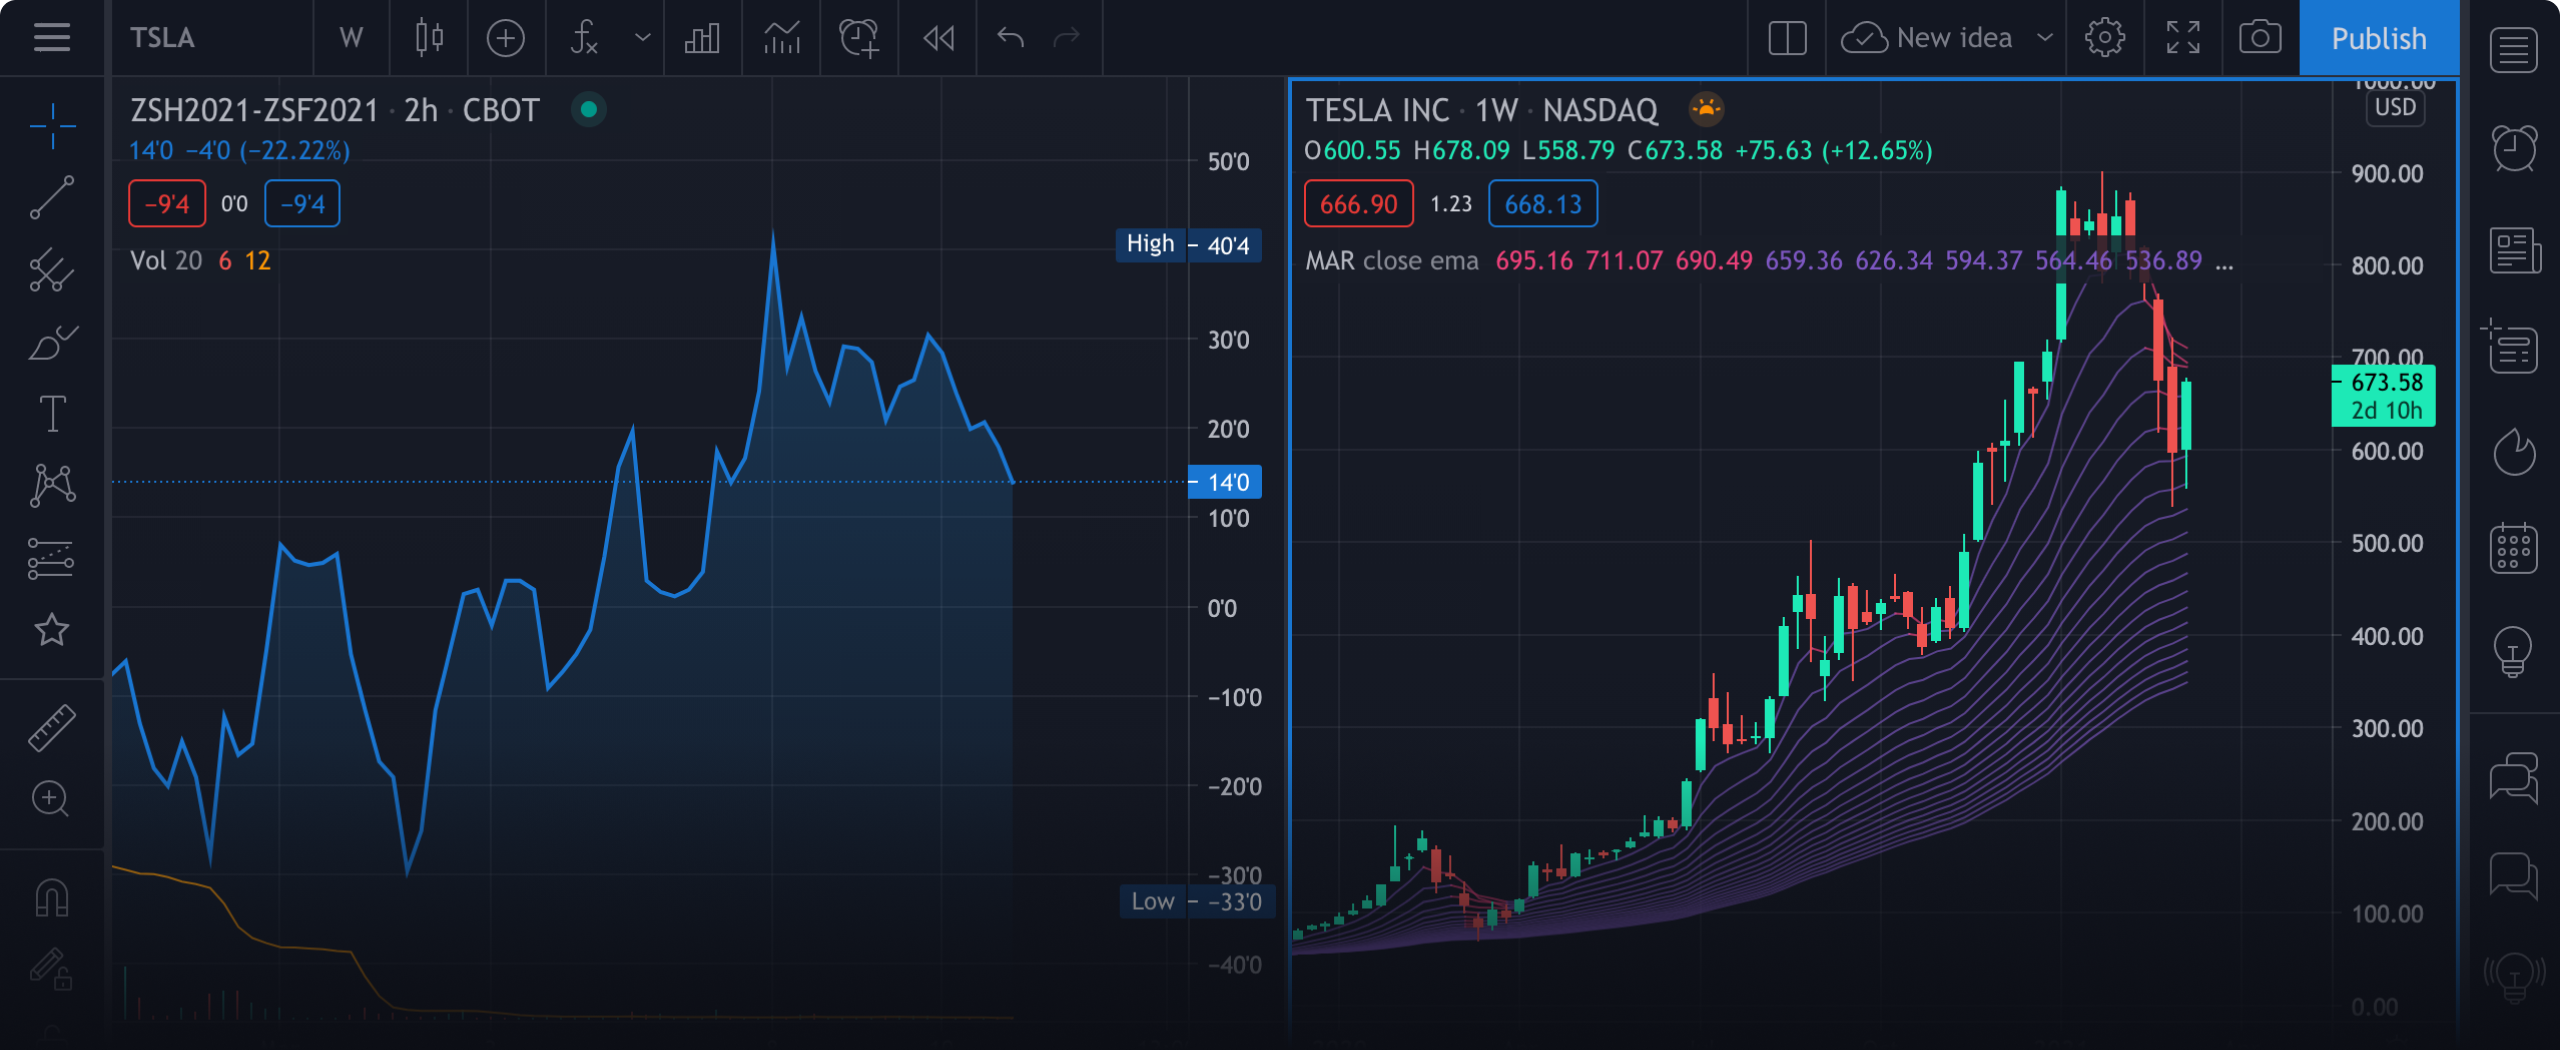Open the USD currency selector

pyautogui.click(x=2395, y=107)
